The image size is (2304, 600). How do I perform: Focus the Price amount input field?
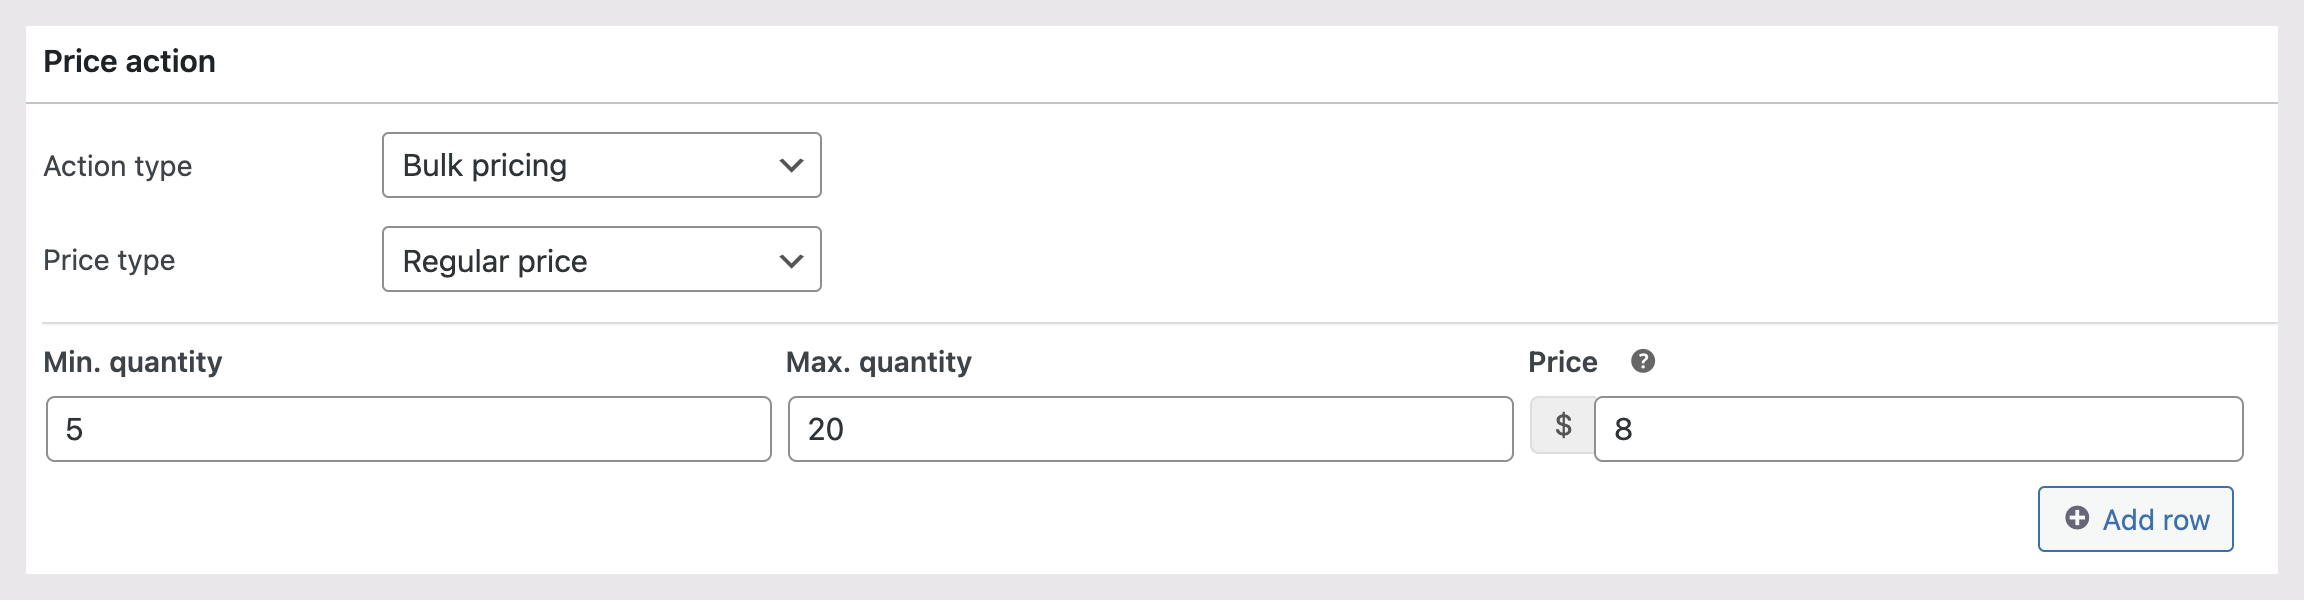pos(1918,429)
